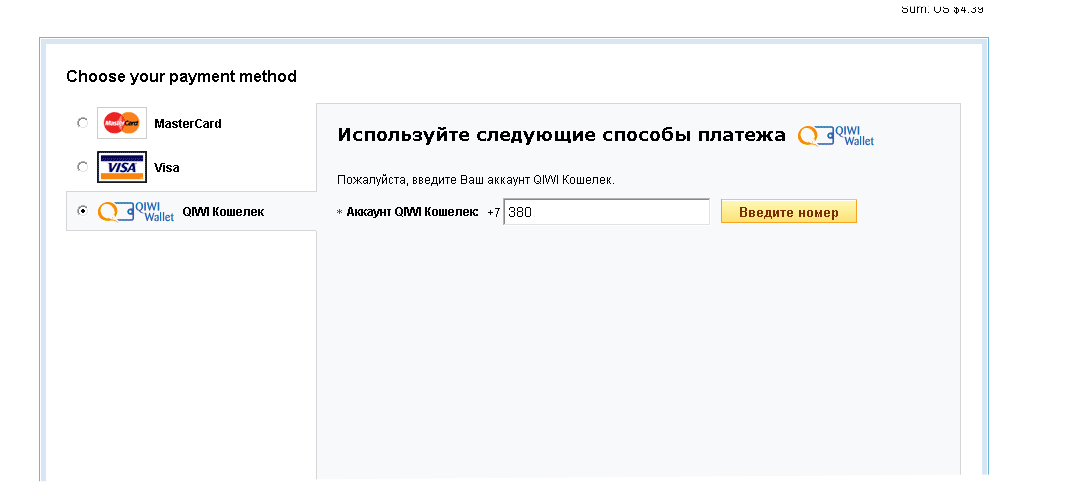
Task: Click the QIWI Кошелек option label
Action: click(x=223, y=212)
